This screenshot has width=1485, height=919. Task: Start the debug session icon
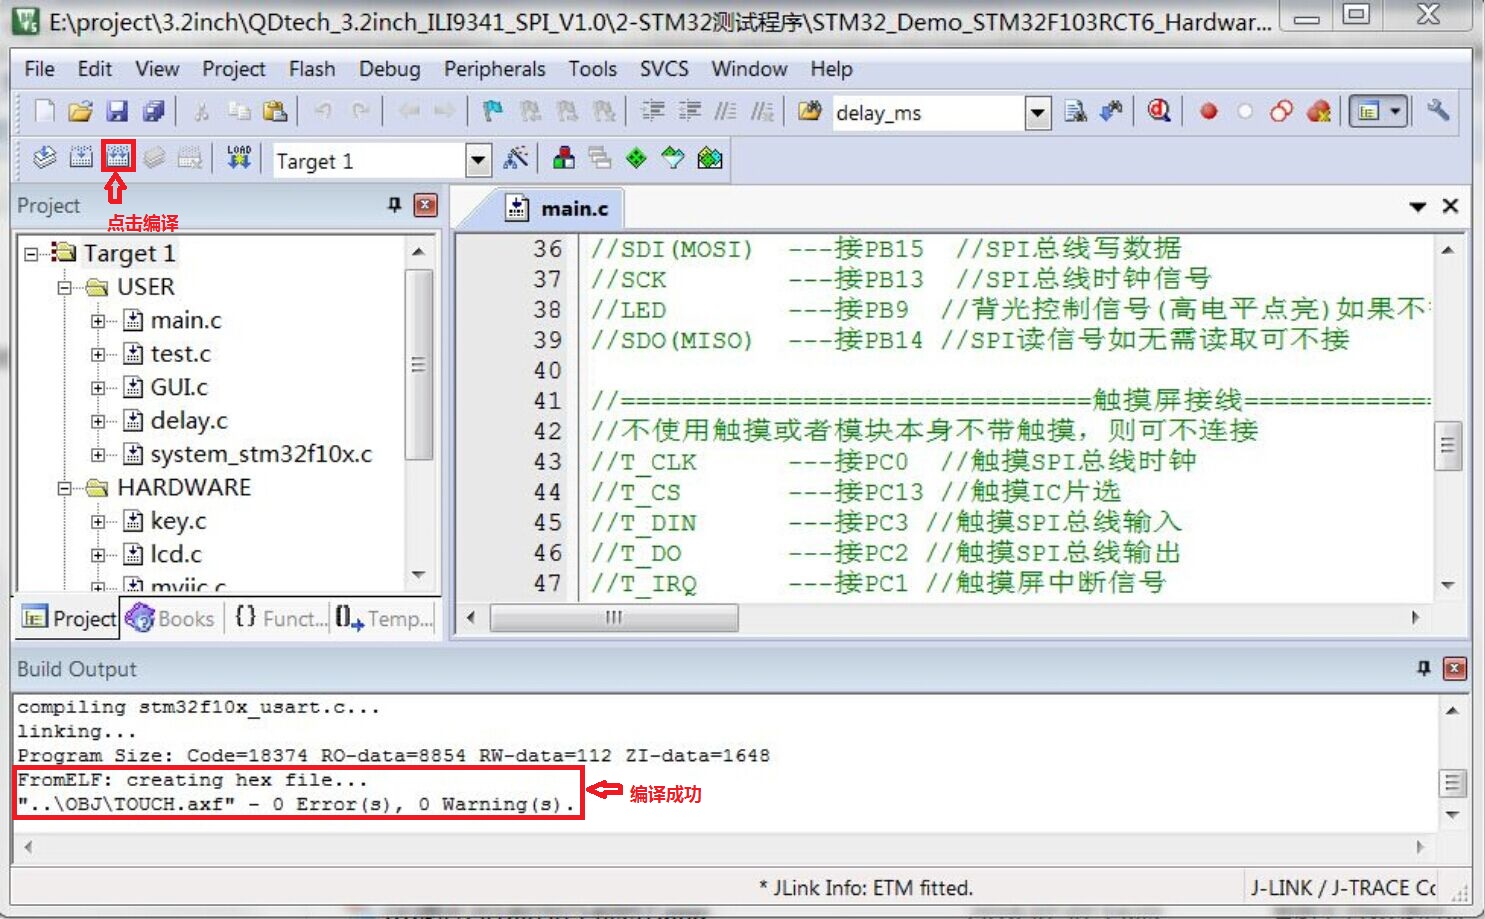click(1159, 111)
